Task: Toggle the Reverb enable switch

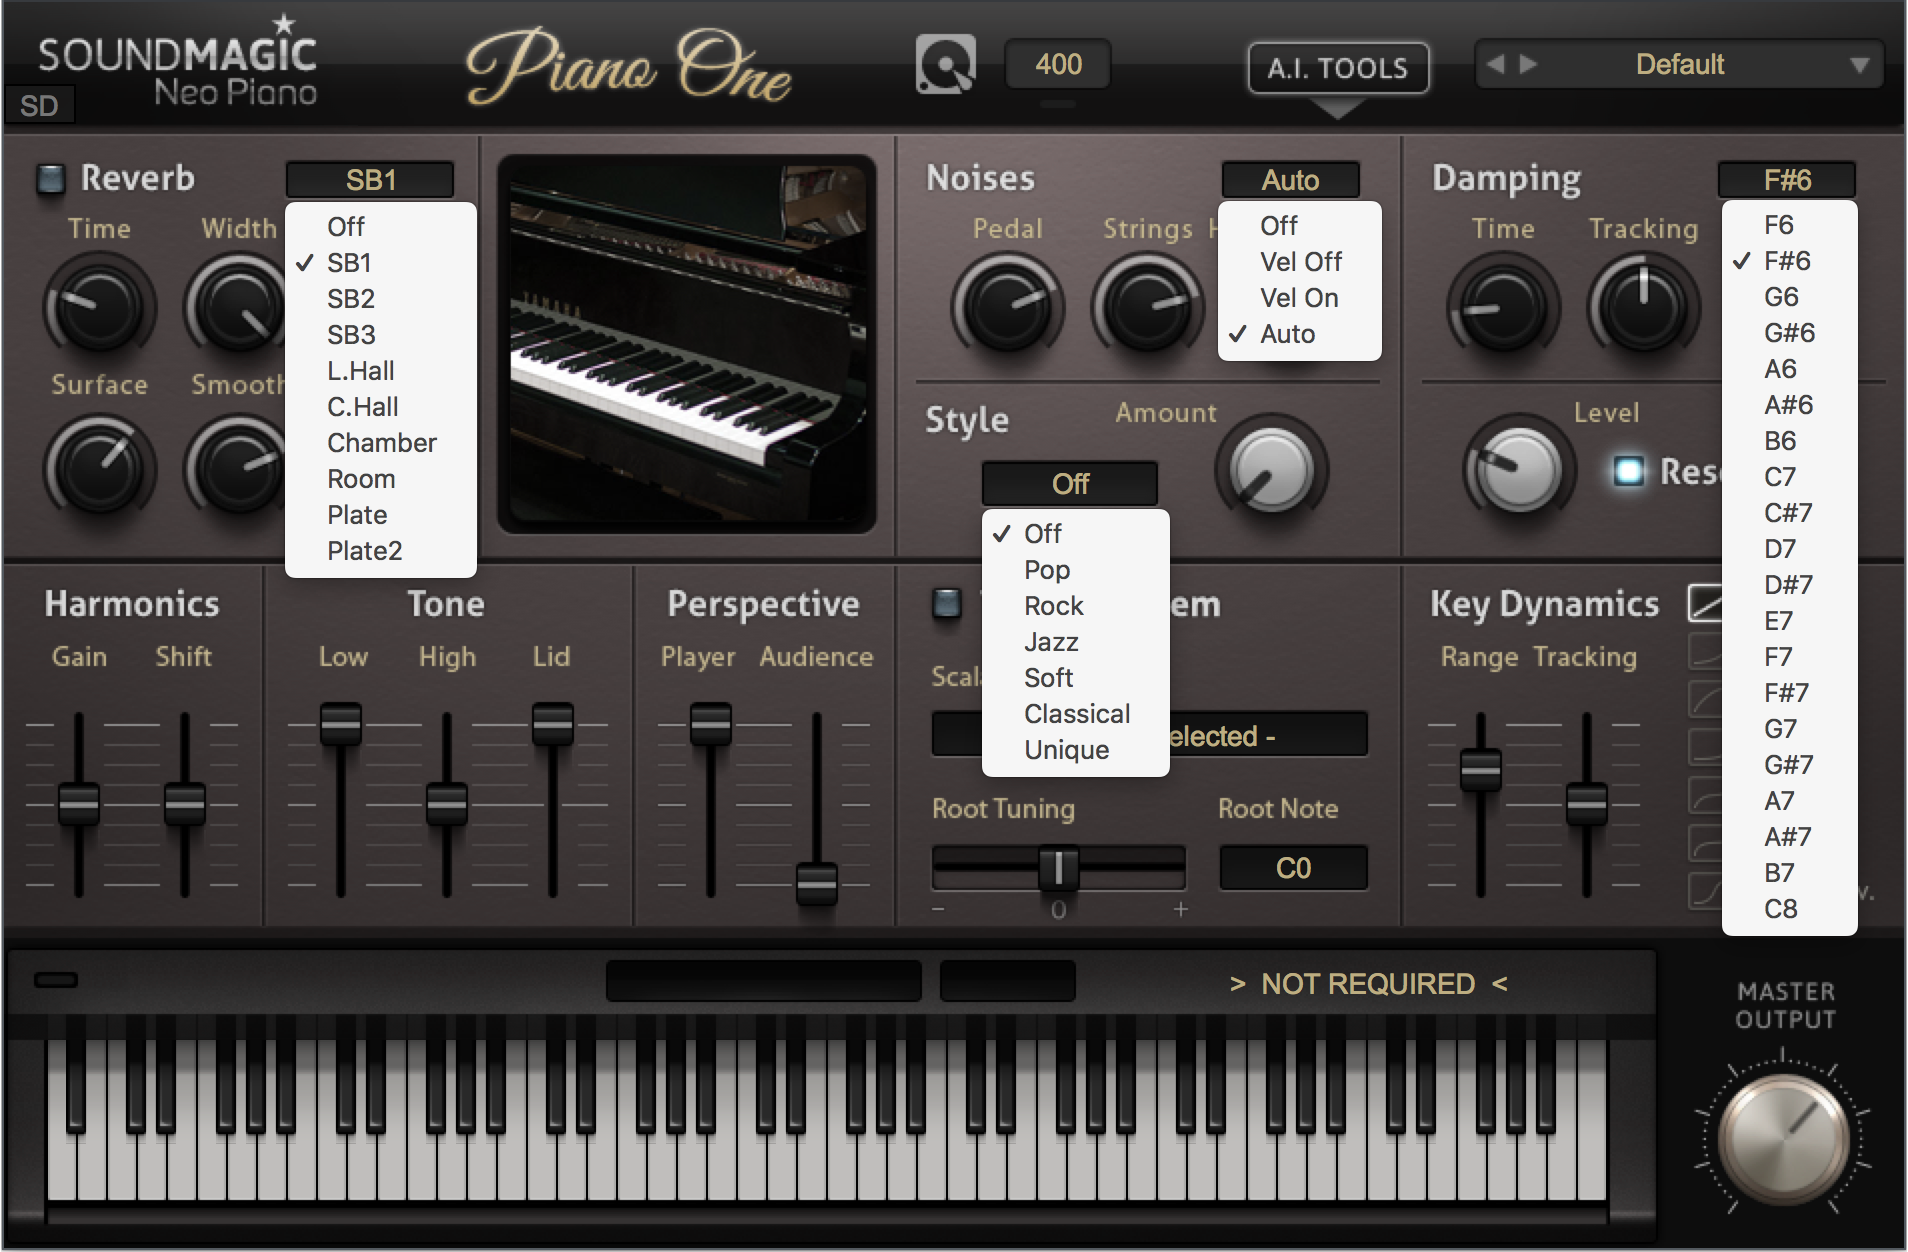Action: tap(50, 178)
